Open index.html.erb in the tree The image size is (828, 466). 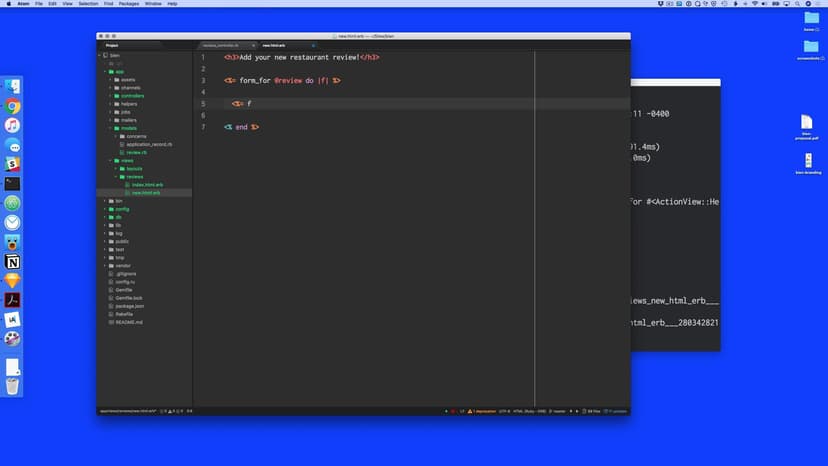pyautogui.click(x=145, y=185)
